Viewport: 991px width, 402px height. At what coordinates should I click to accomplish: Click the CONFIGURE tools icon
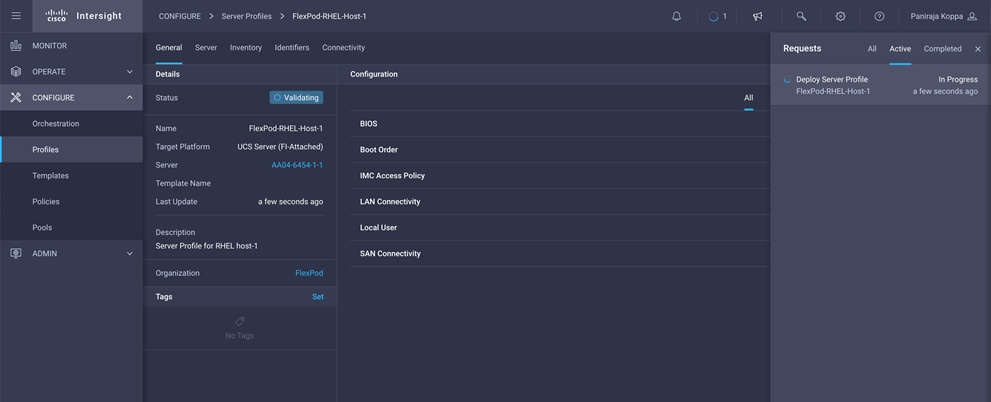tap(16, 97)
